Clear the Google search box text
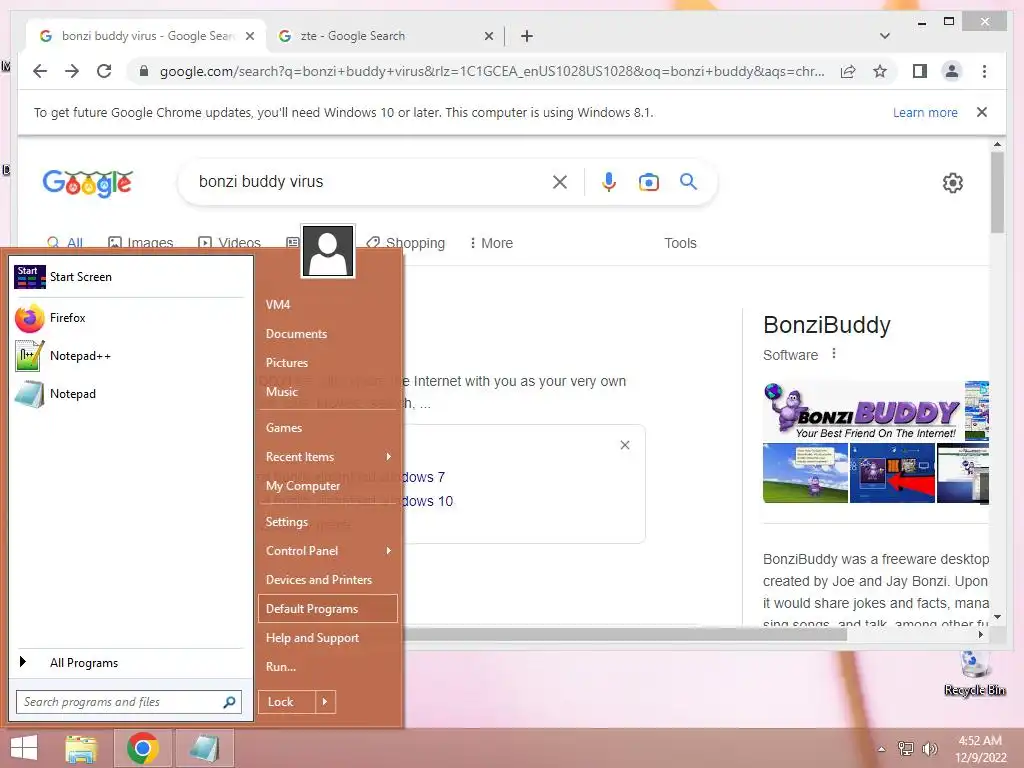The width and height of the screenshot is (1024, 768). pos(560,182)
